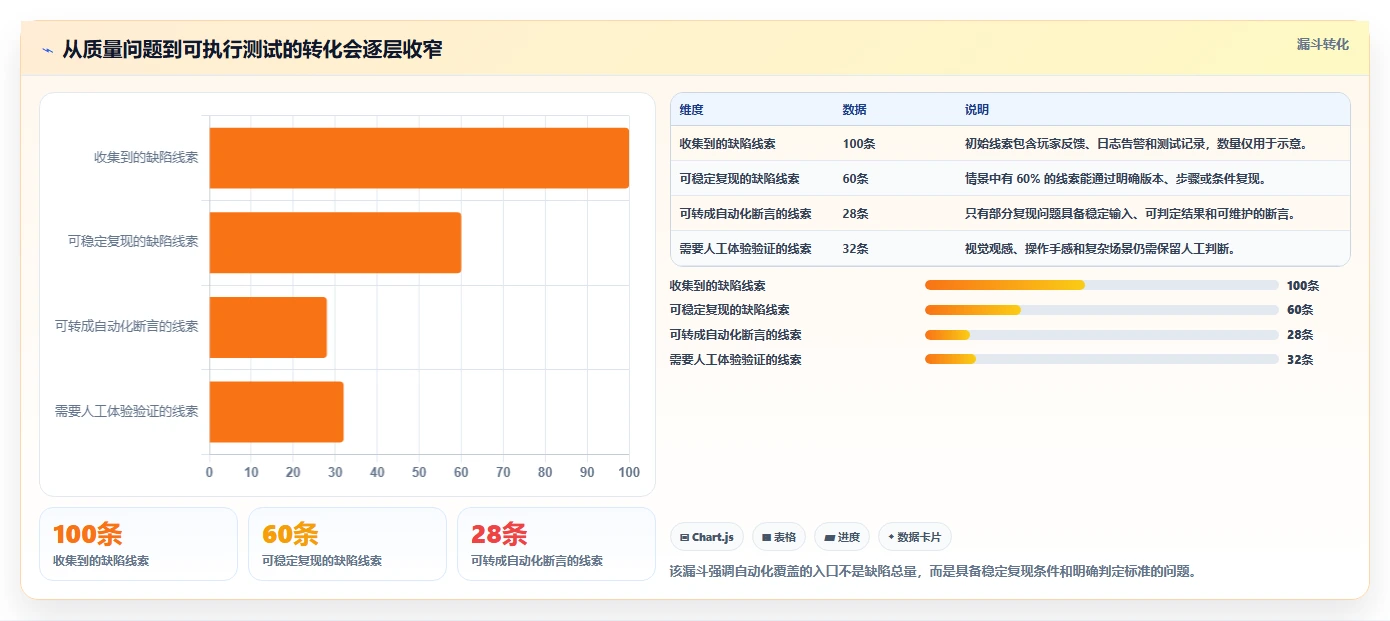This screenshot has height=621, width=1390.
Task: Click the 32条 progress bar for 人工体验验证
Action: coord(1101,359)
